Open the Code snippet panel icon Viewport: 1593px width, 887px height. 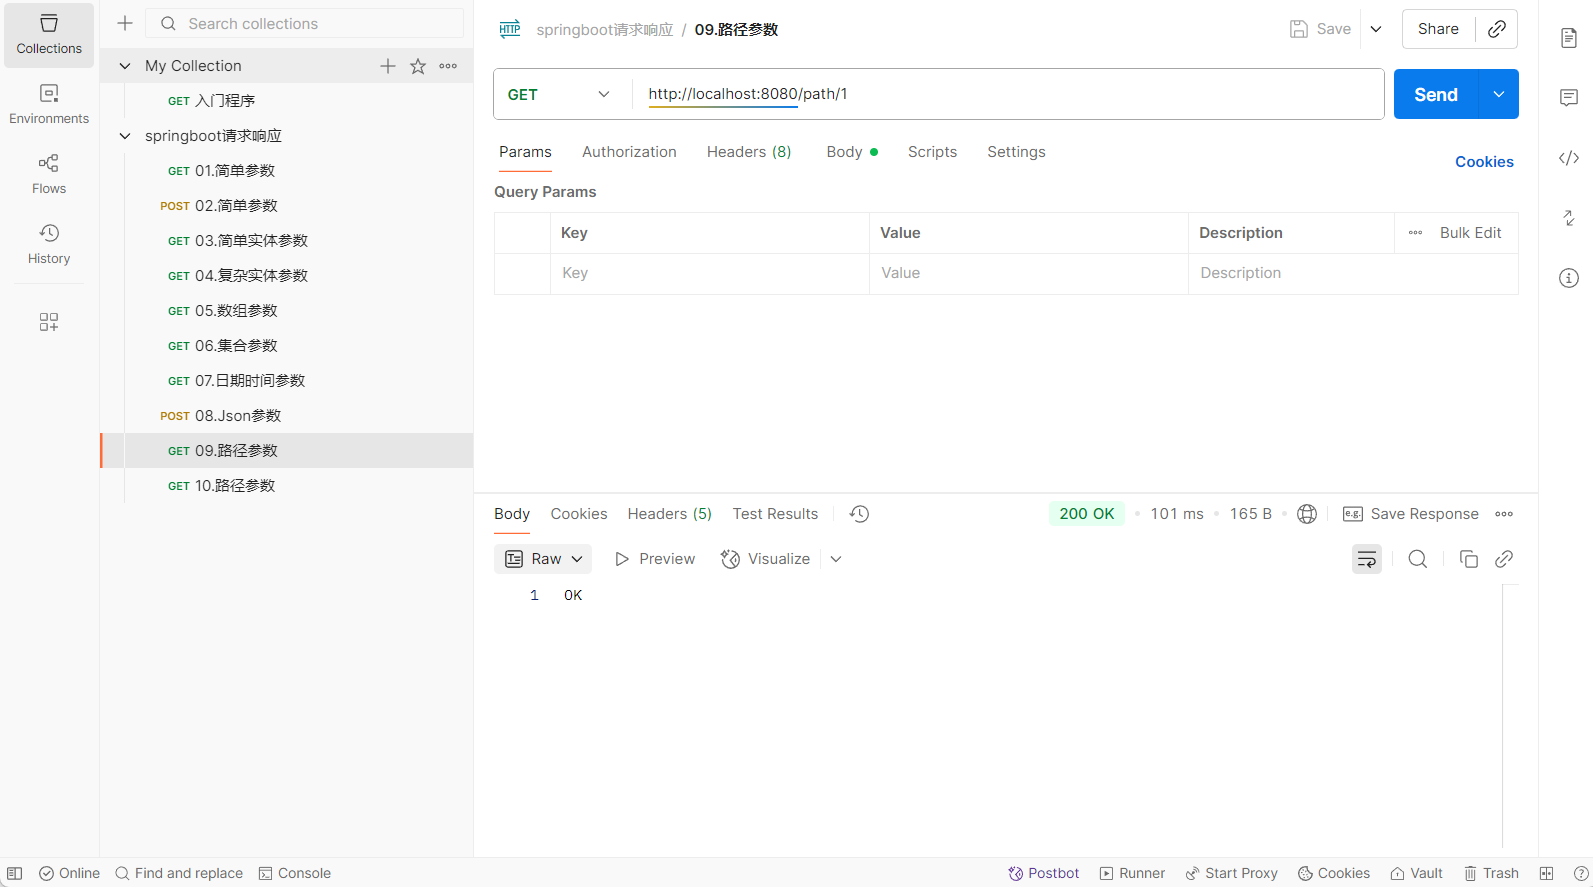(1569, 158)
